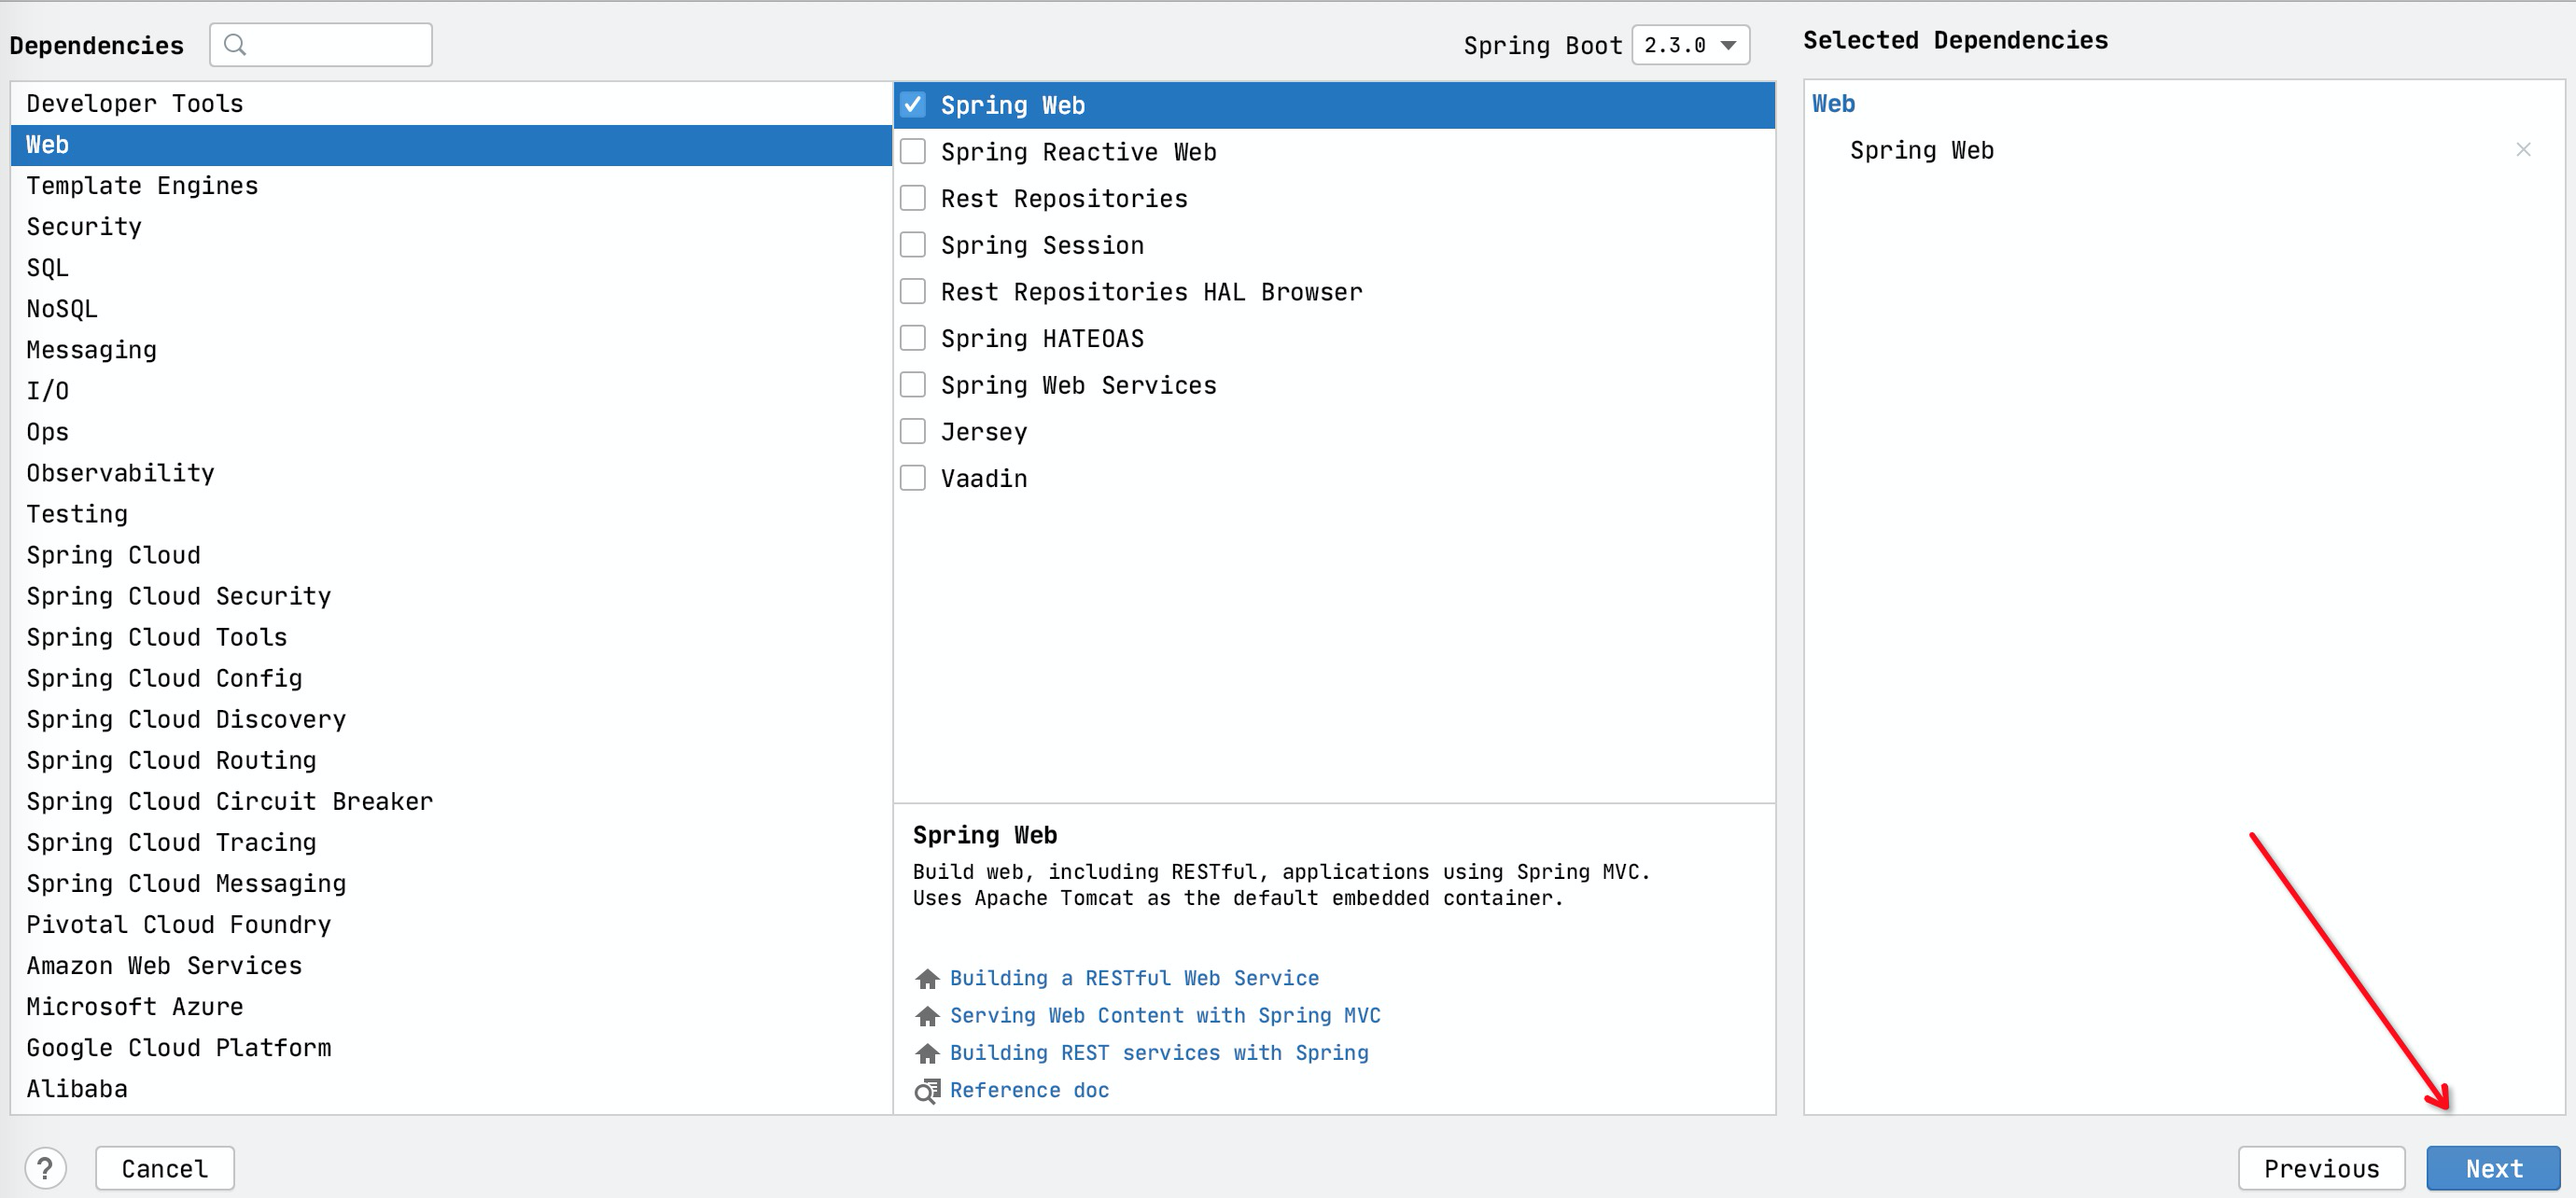Select Spring Cloud Tools category
This screenshot has width=2576, height=1198.
point(451,637)
